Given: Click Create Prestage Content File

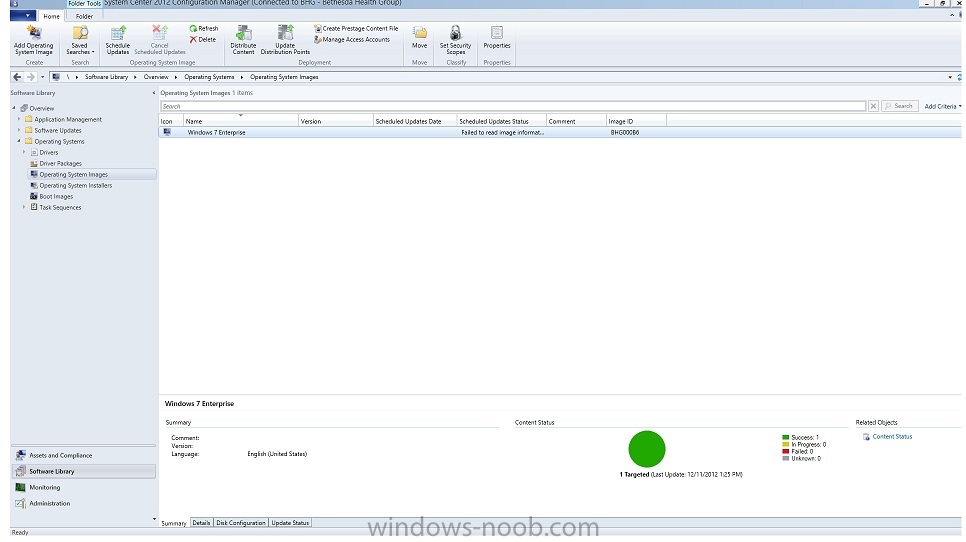Looking at the screenshot, I should (356, 28).
